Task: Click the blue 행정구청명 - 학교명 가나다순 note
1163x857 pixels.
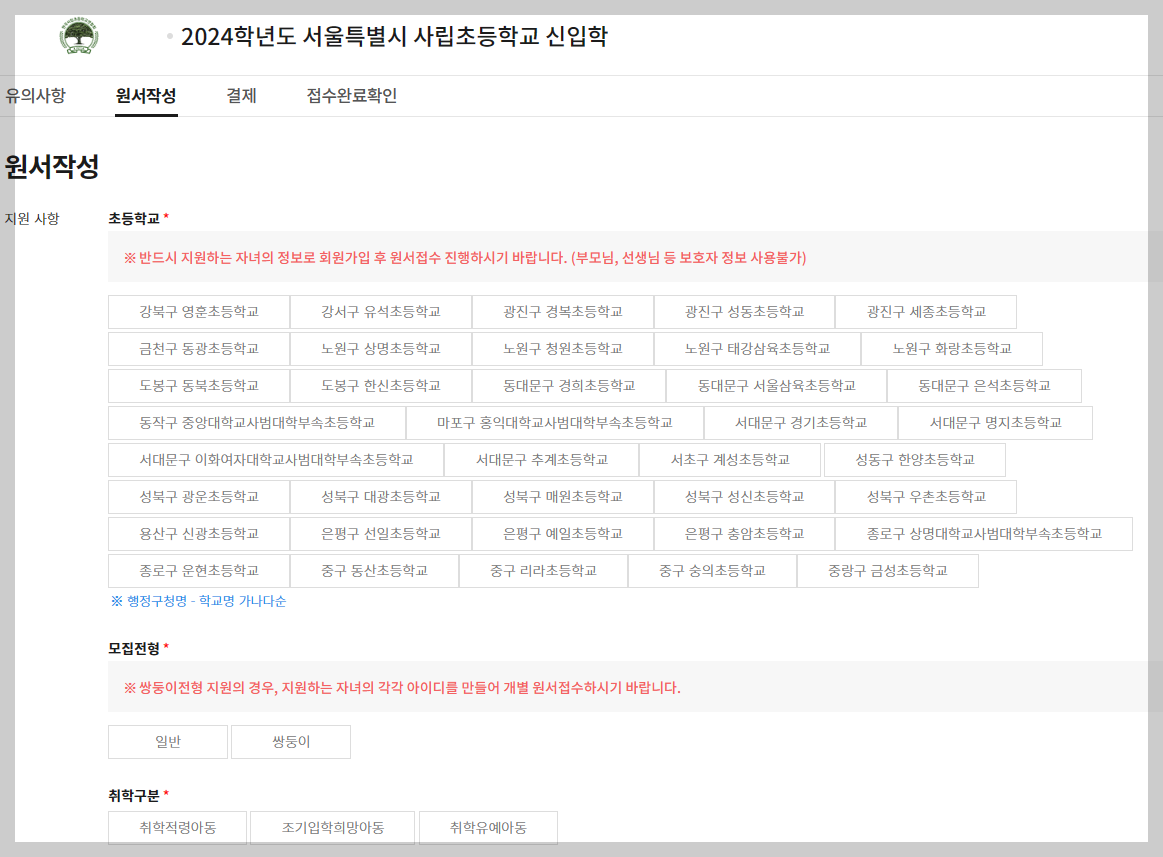Action: (x=198, y=601)
